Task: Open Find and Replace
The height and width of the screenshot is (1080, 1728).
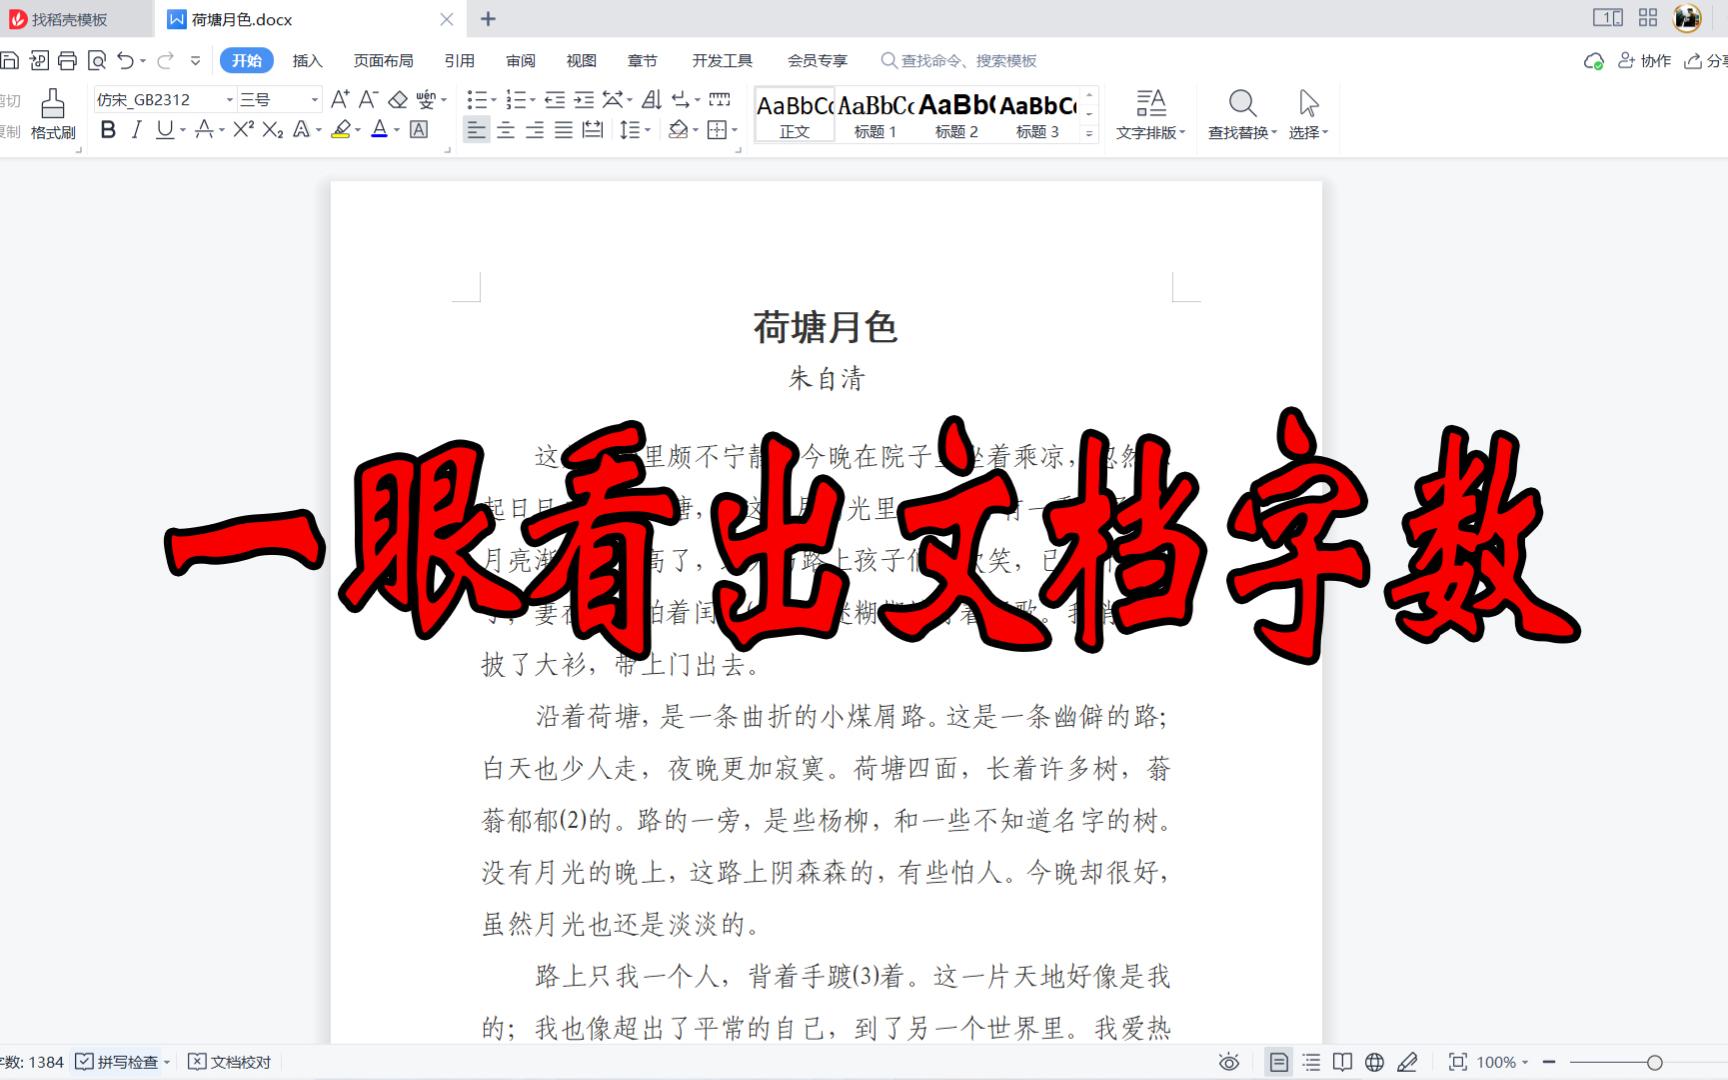Action: (x=1242, y=113)
